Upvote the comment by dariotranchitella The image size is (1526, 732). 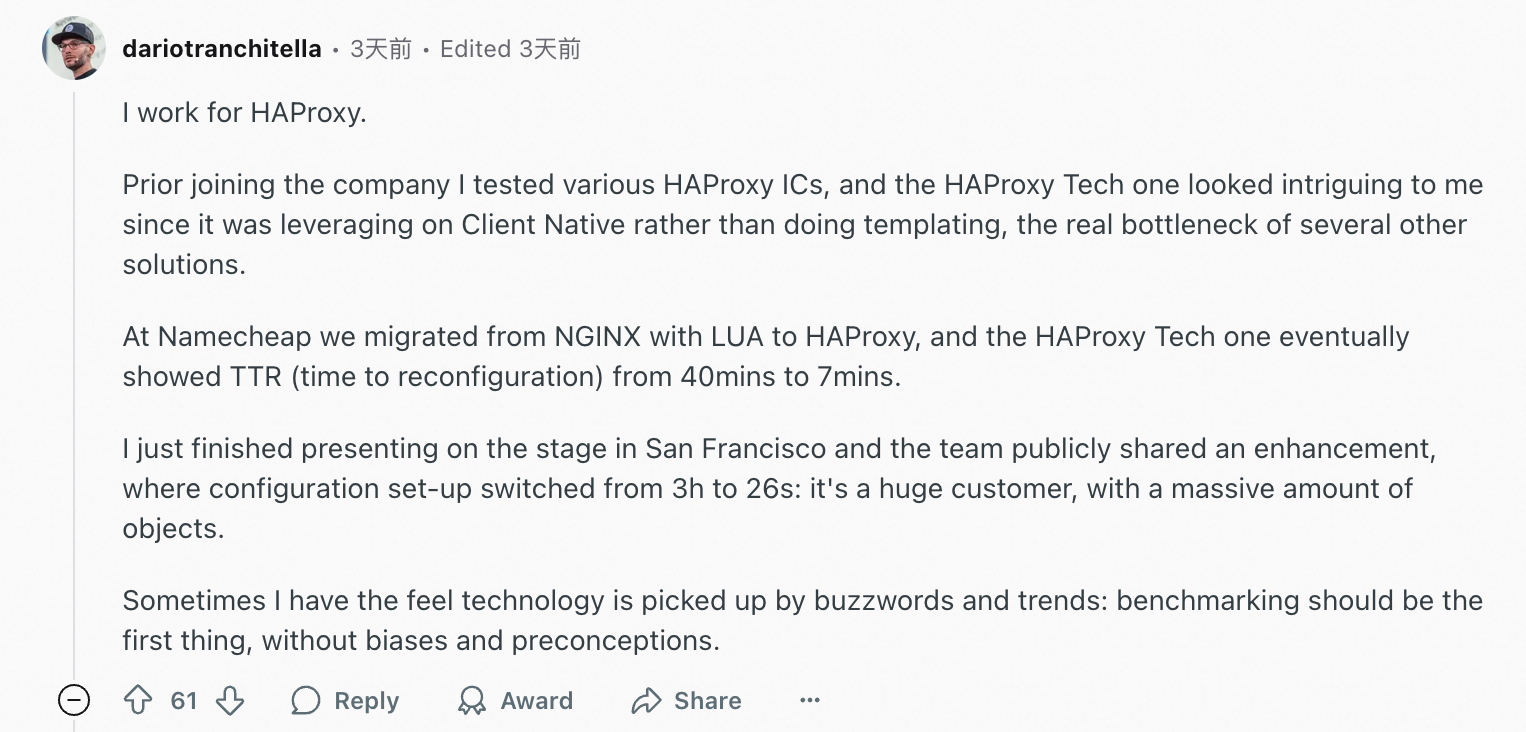pyautogui.click(x=138, y=700)
